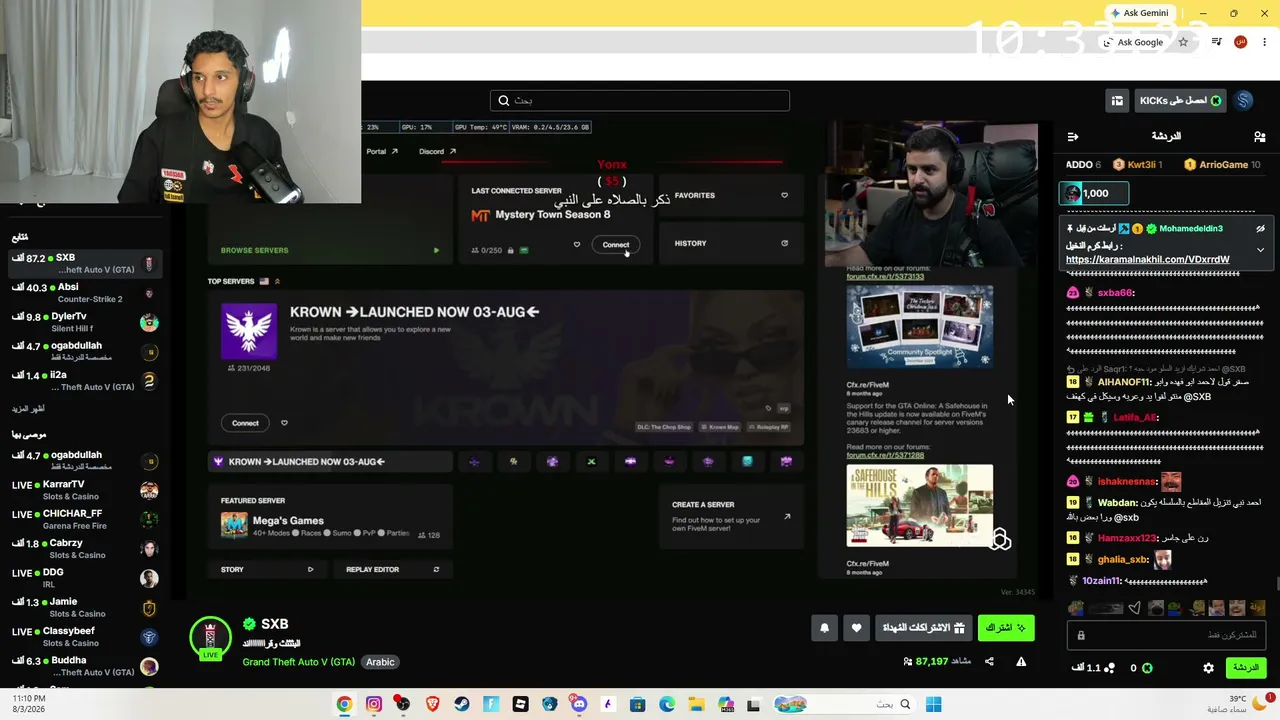Click the Windows taskbar search box
The image size is (1280, 720).
point(843,704)
